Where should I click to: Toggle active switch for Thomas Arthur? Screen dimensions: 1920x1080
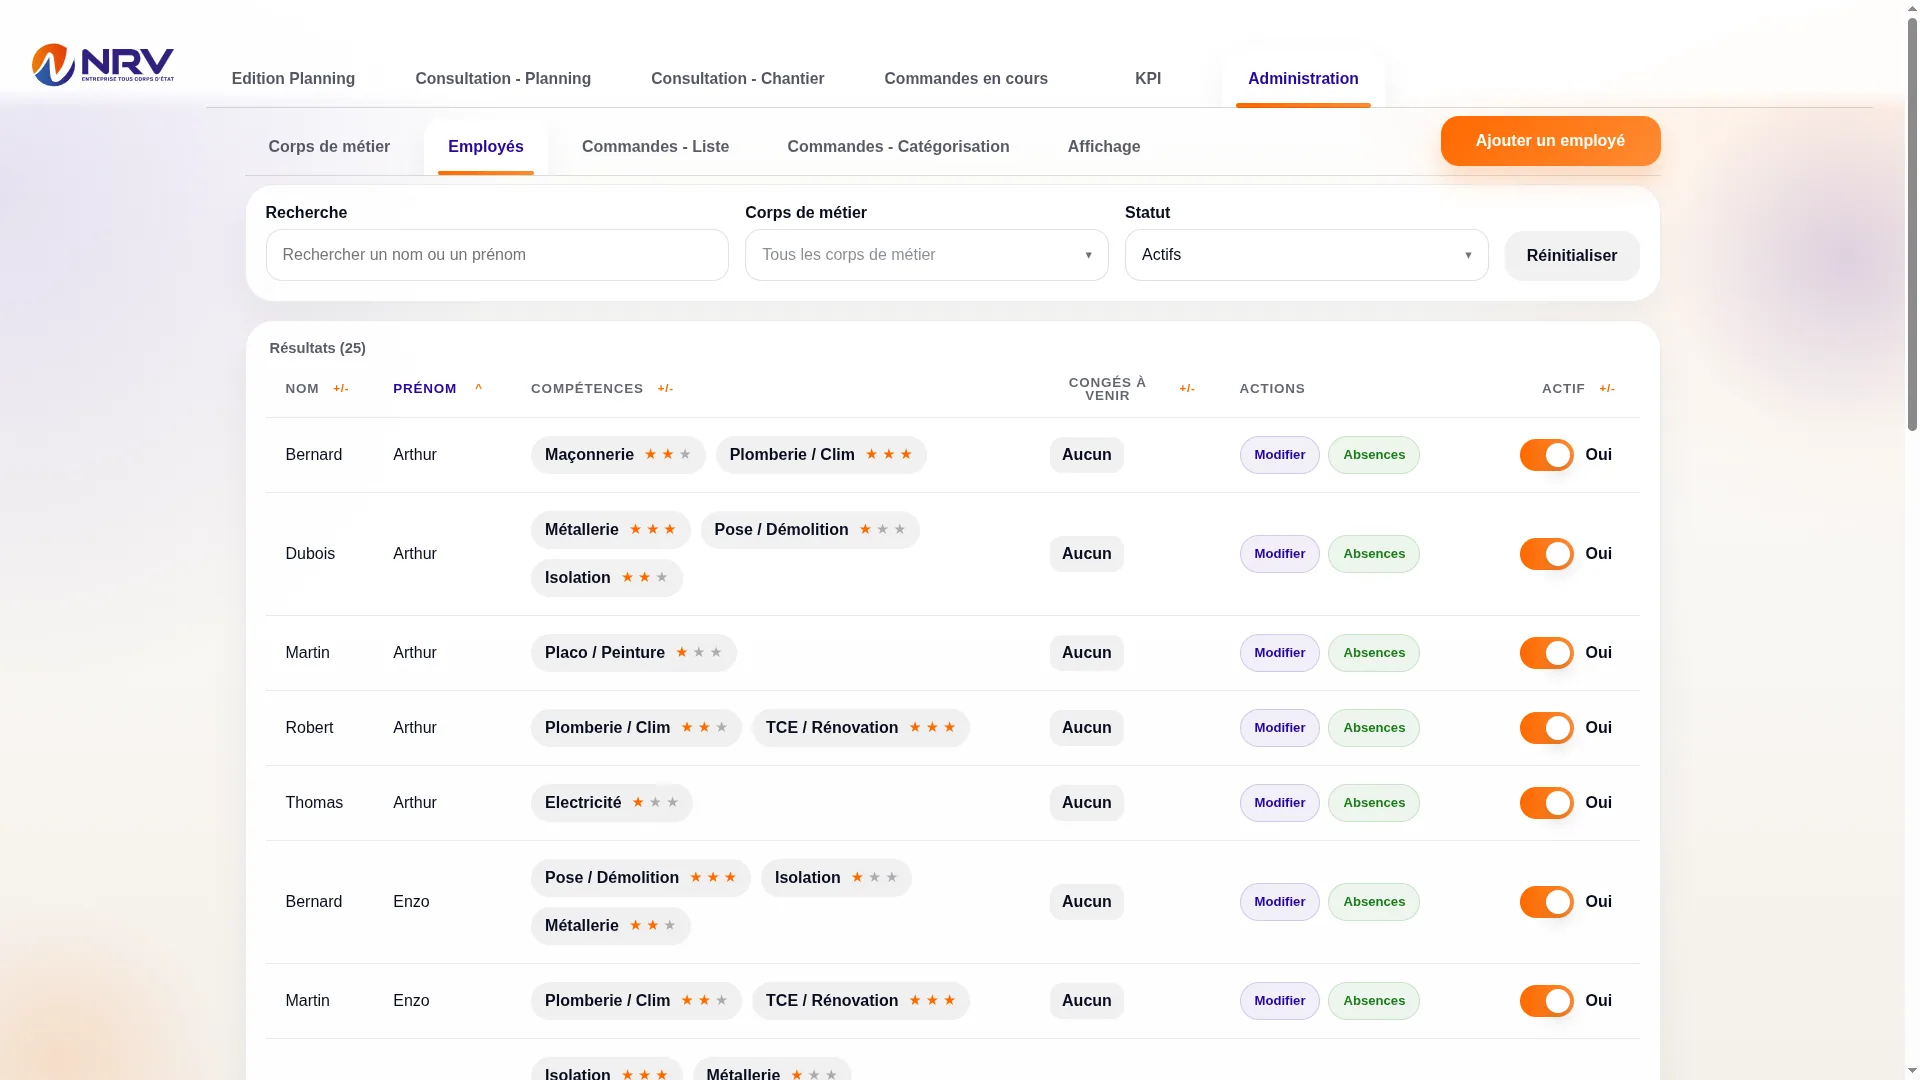(x=1546, y=803)
